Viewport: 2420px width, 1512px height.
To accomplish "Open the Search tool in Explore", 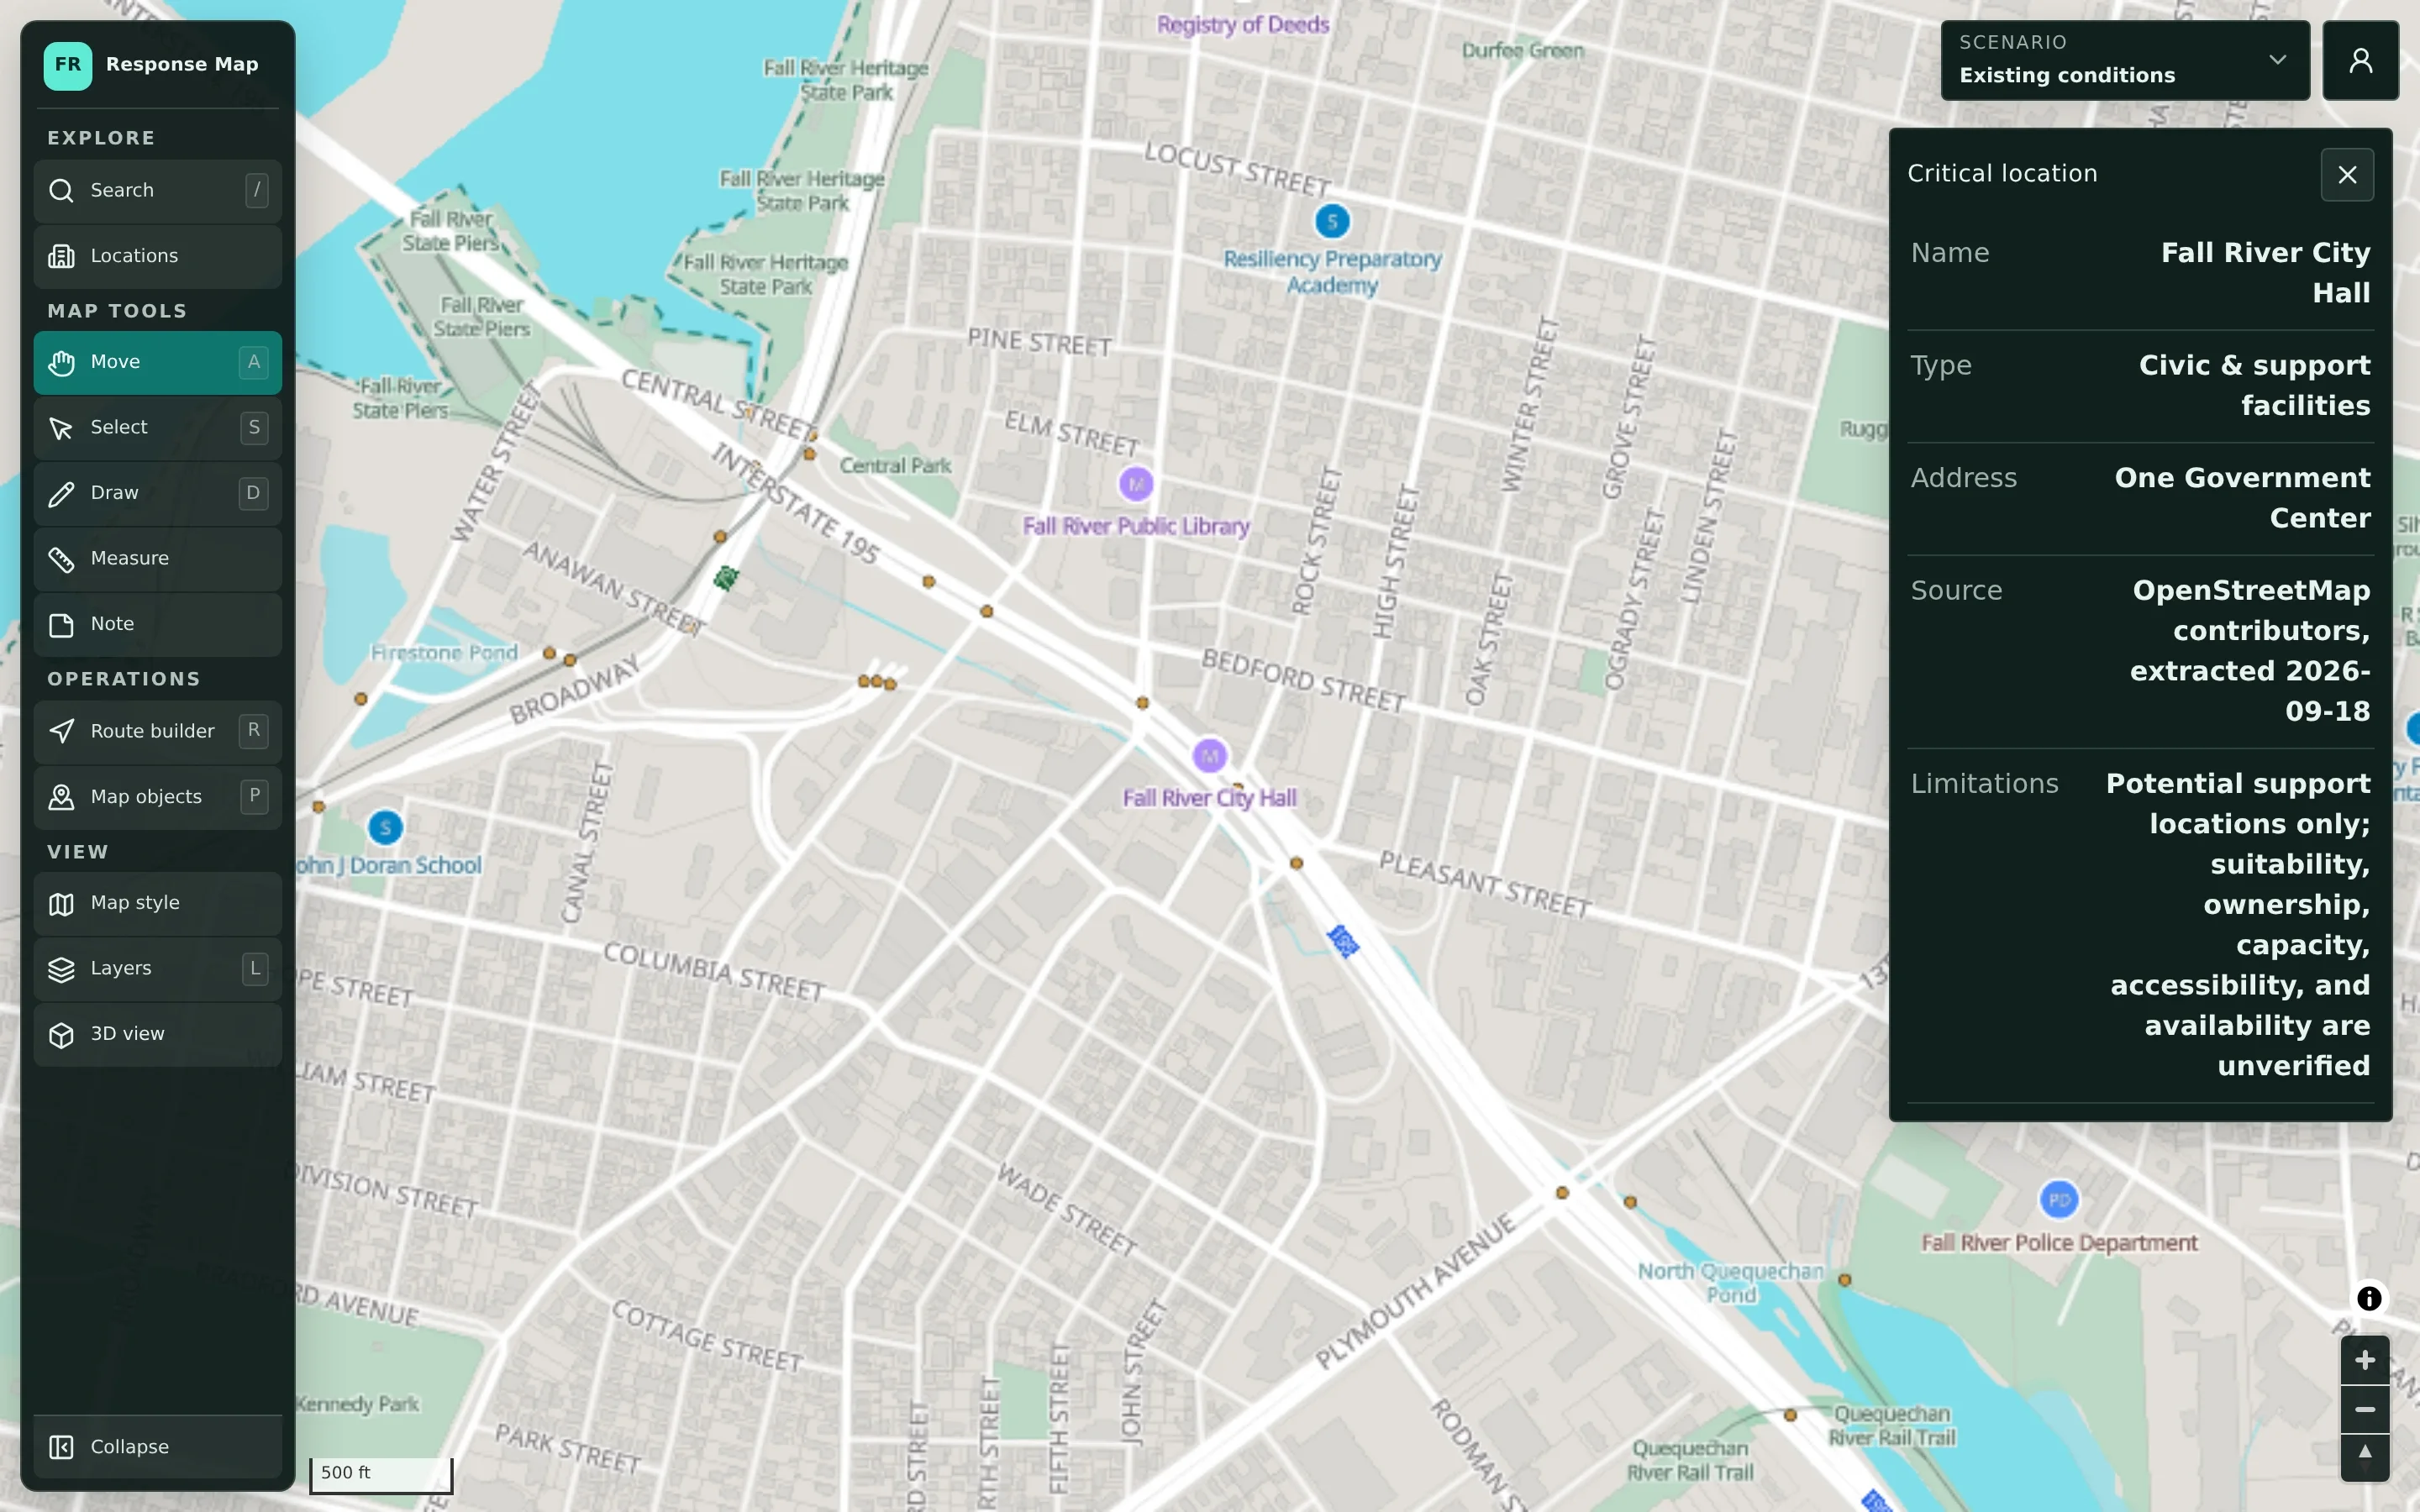I will pyautogui.click(x=157, y=190).
